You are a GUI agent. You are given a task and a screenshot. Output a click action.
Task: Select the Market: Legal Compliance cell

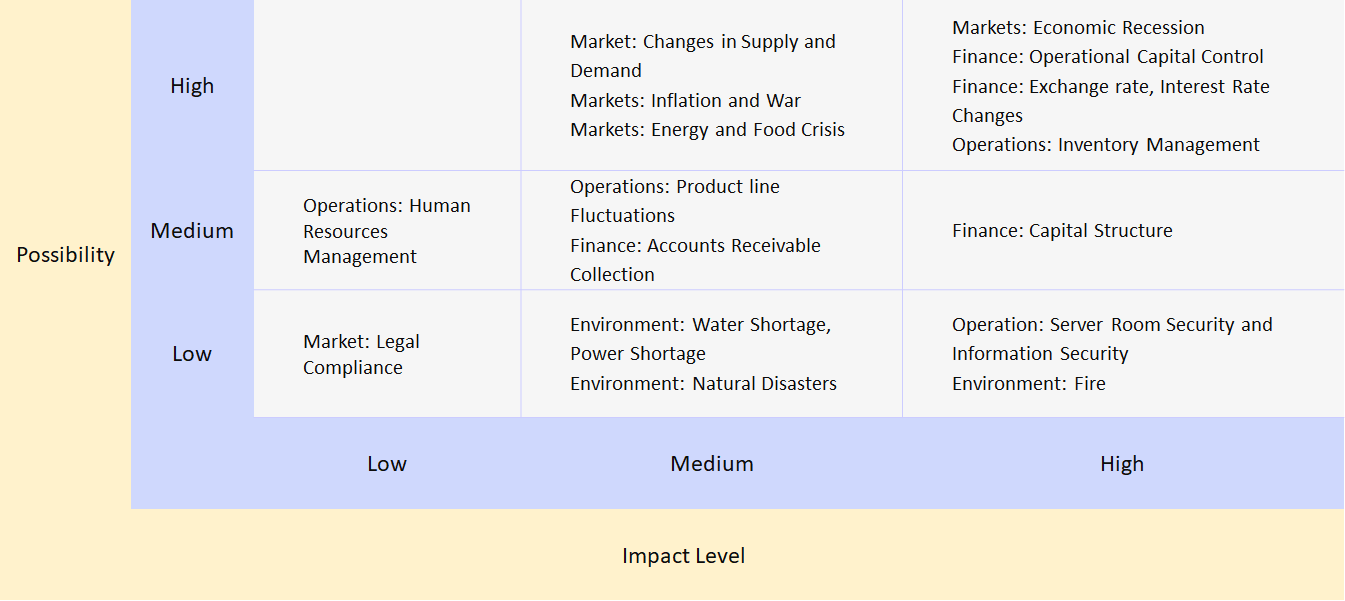tap(387, 354)
